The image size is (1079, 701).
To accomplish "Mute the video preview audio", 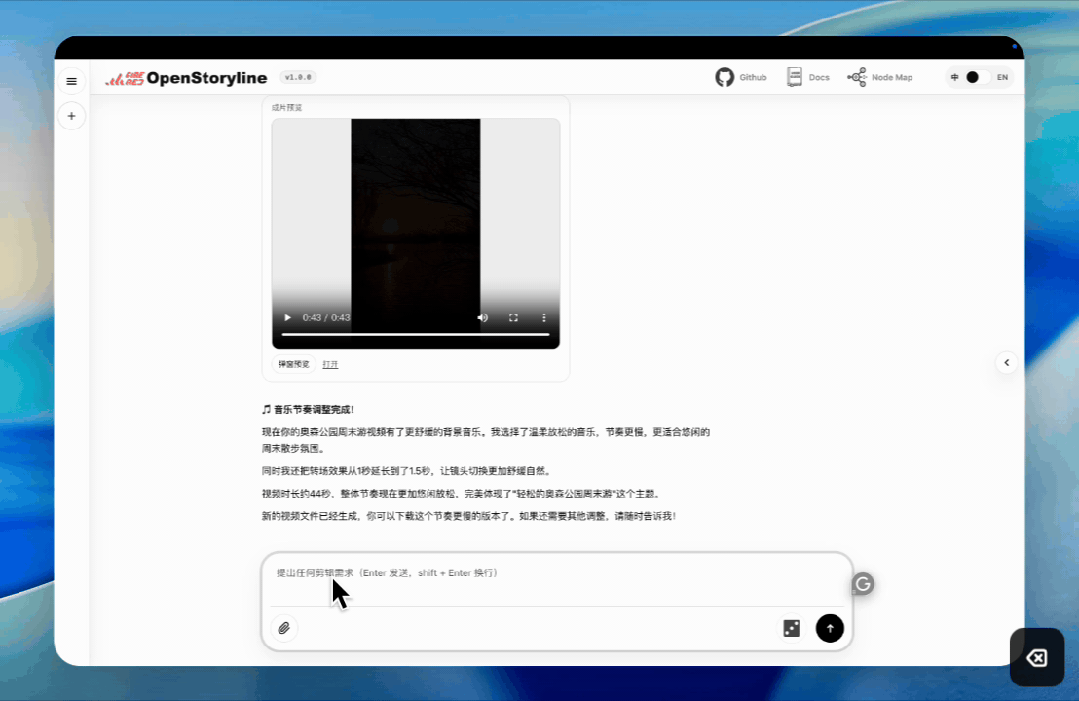I will [483, 317].
